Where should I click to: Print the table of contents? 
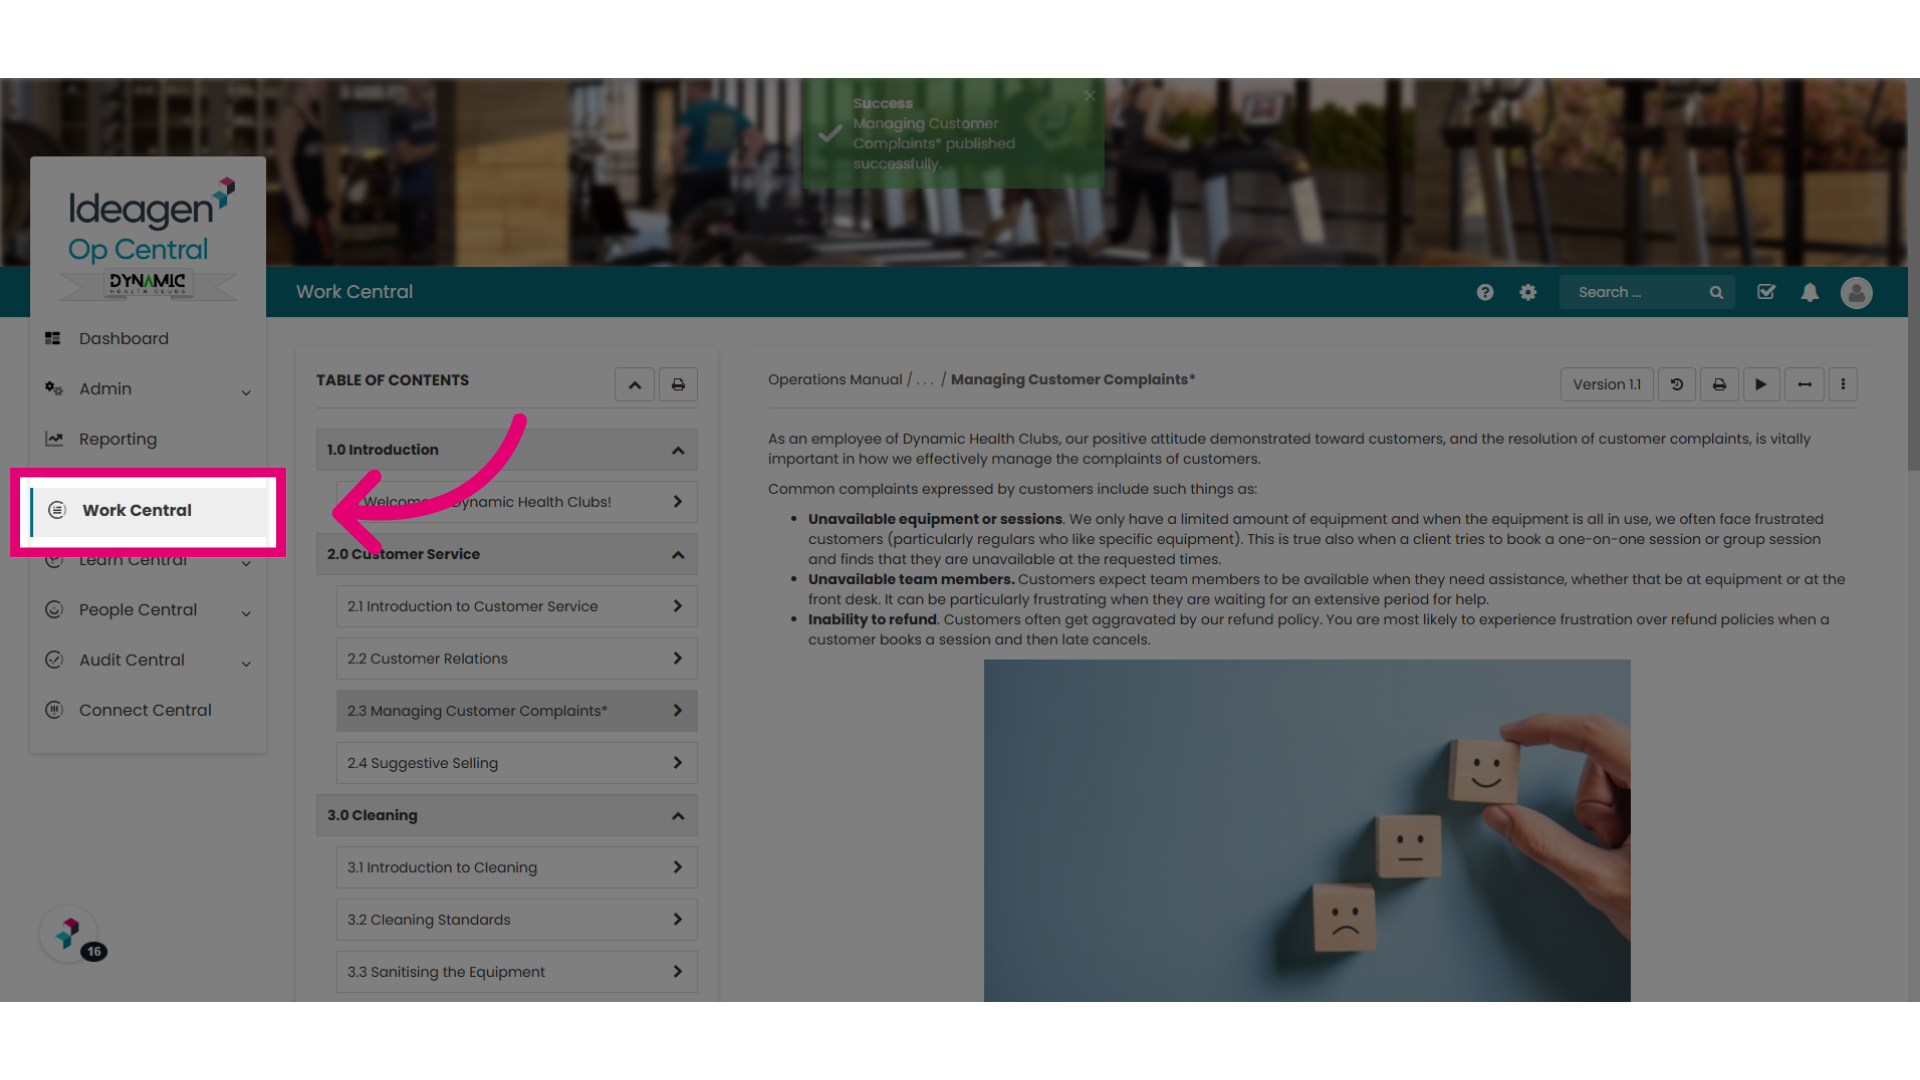[x=678, y=384]
